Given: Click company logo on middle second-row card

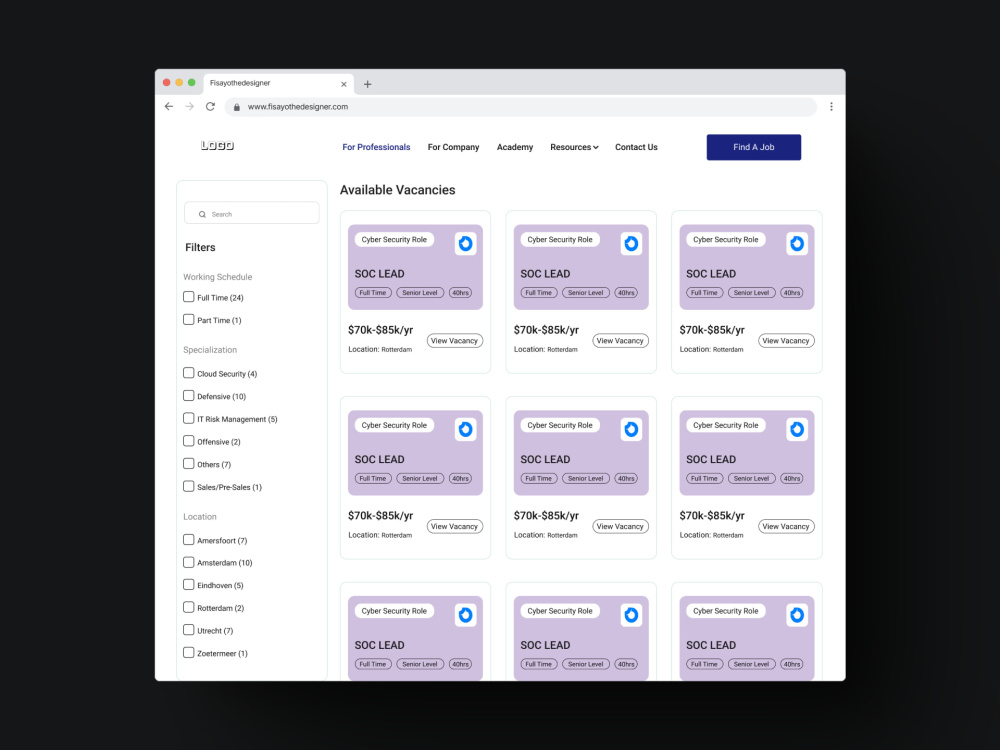Looking at the screenshot, I should pos(631,429).
